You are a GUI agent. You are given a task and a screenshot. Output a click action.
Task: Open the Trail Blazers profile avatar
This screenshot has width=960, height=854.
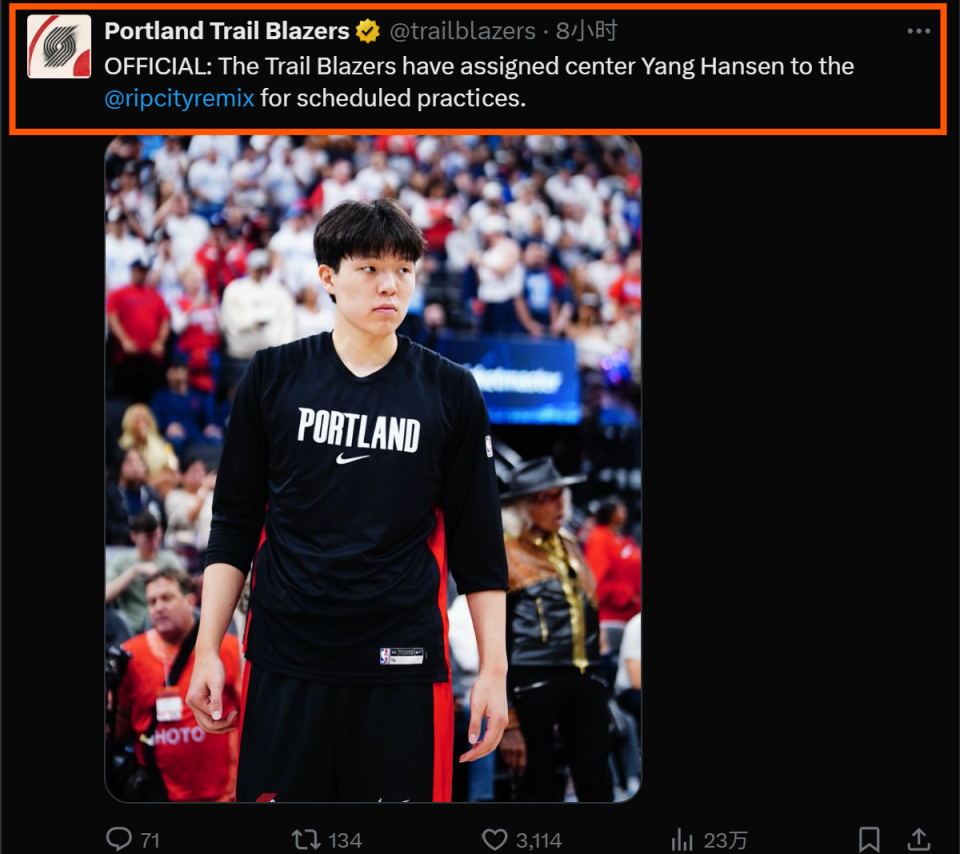click(59, 46)
